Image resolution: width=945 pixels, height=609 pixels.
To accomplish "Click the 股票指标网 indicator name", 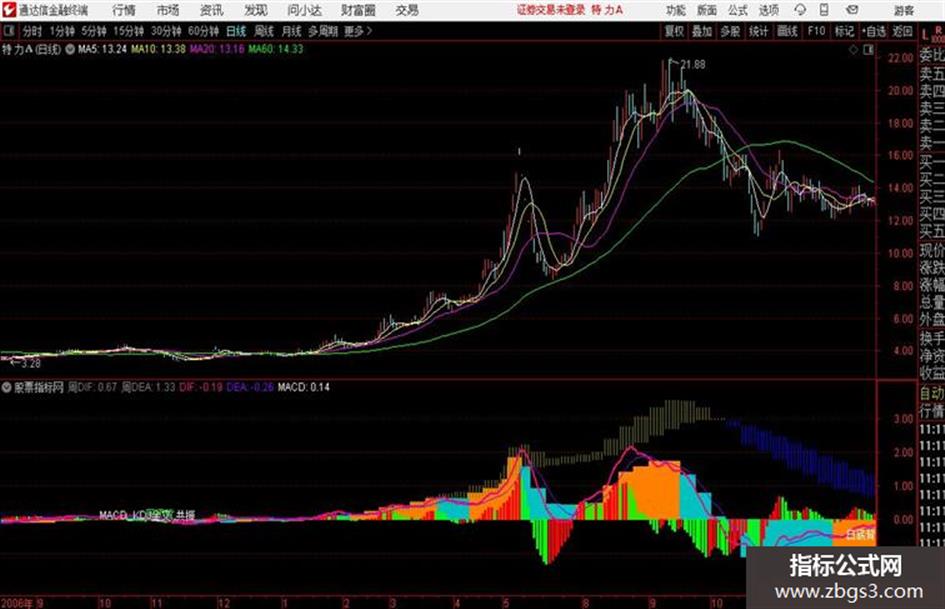I will tap(39, 387).
